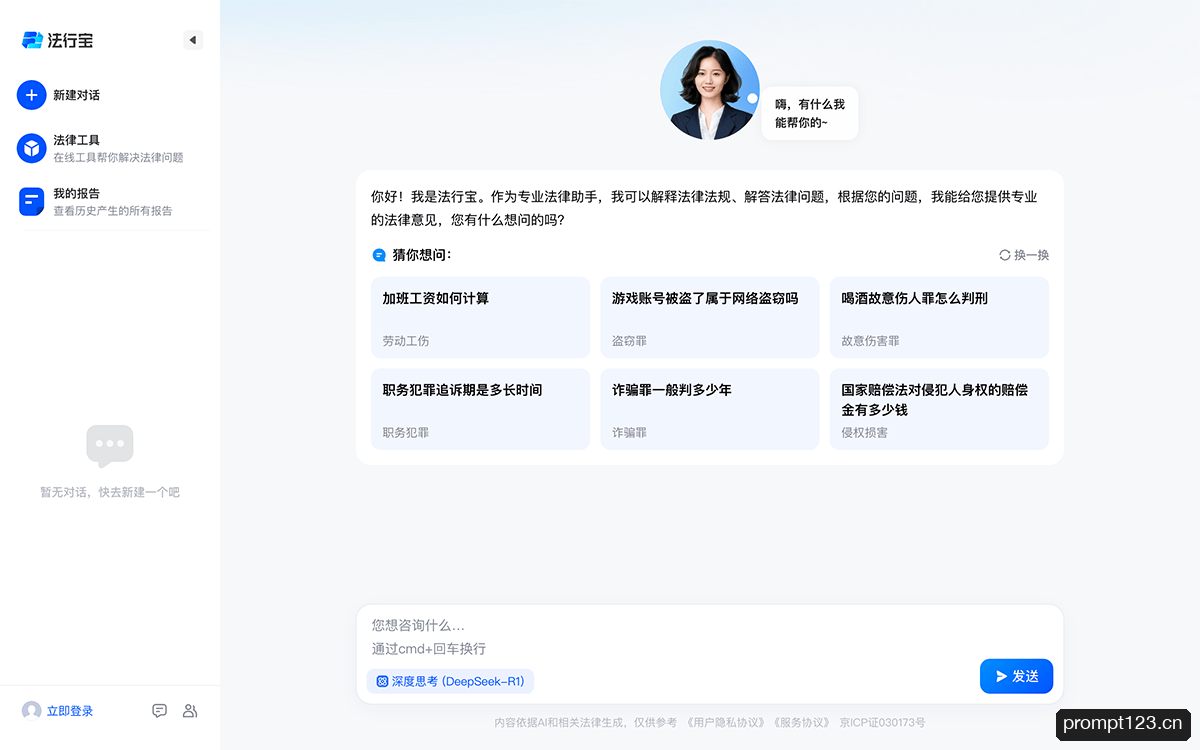Click the 立即登录 link
The width and height of the screenshot is (1200, 750).
[x=70, y=711]
